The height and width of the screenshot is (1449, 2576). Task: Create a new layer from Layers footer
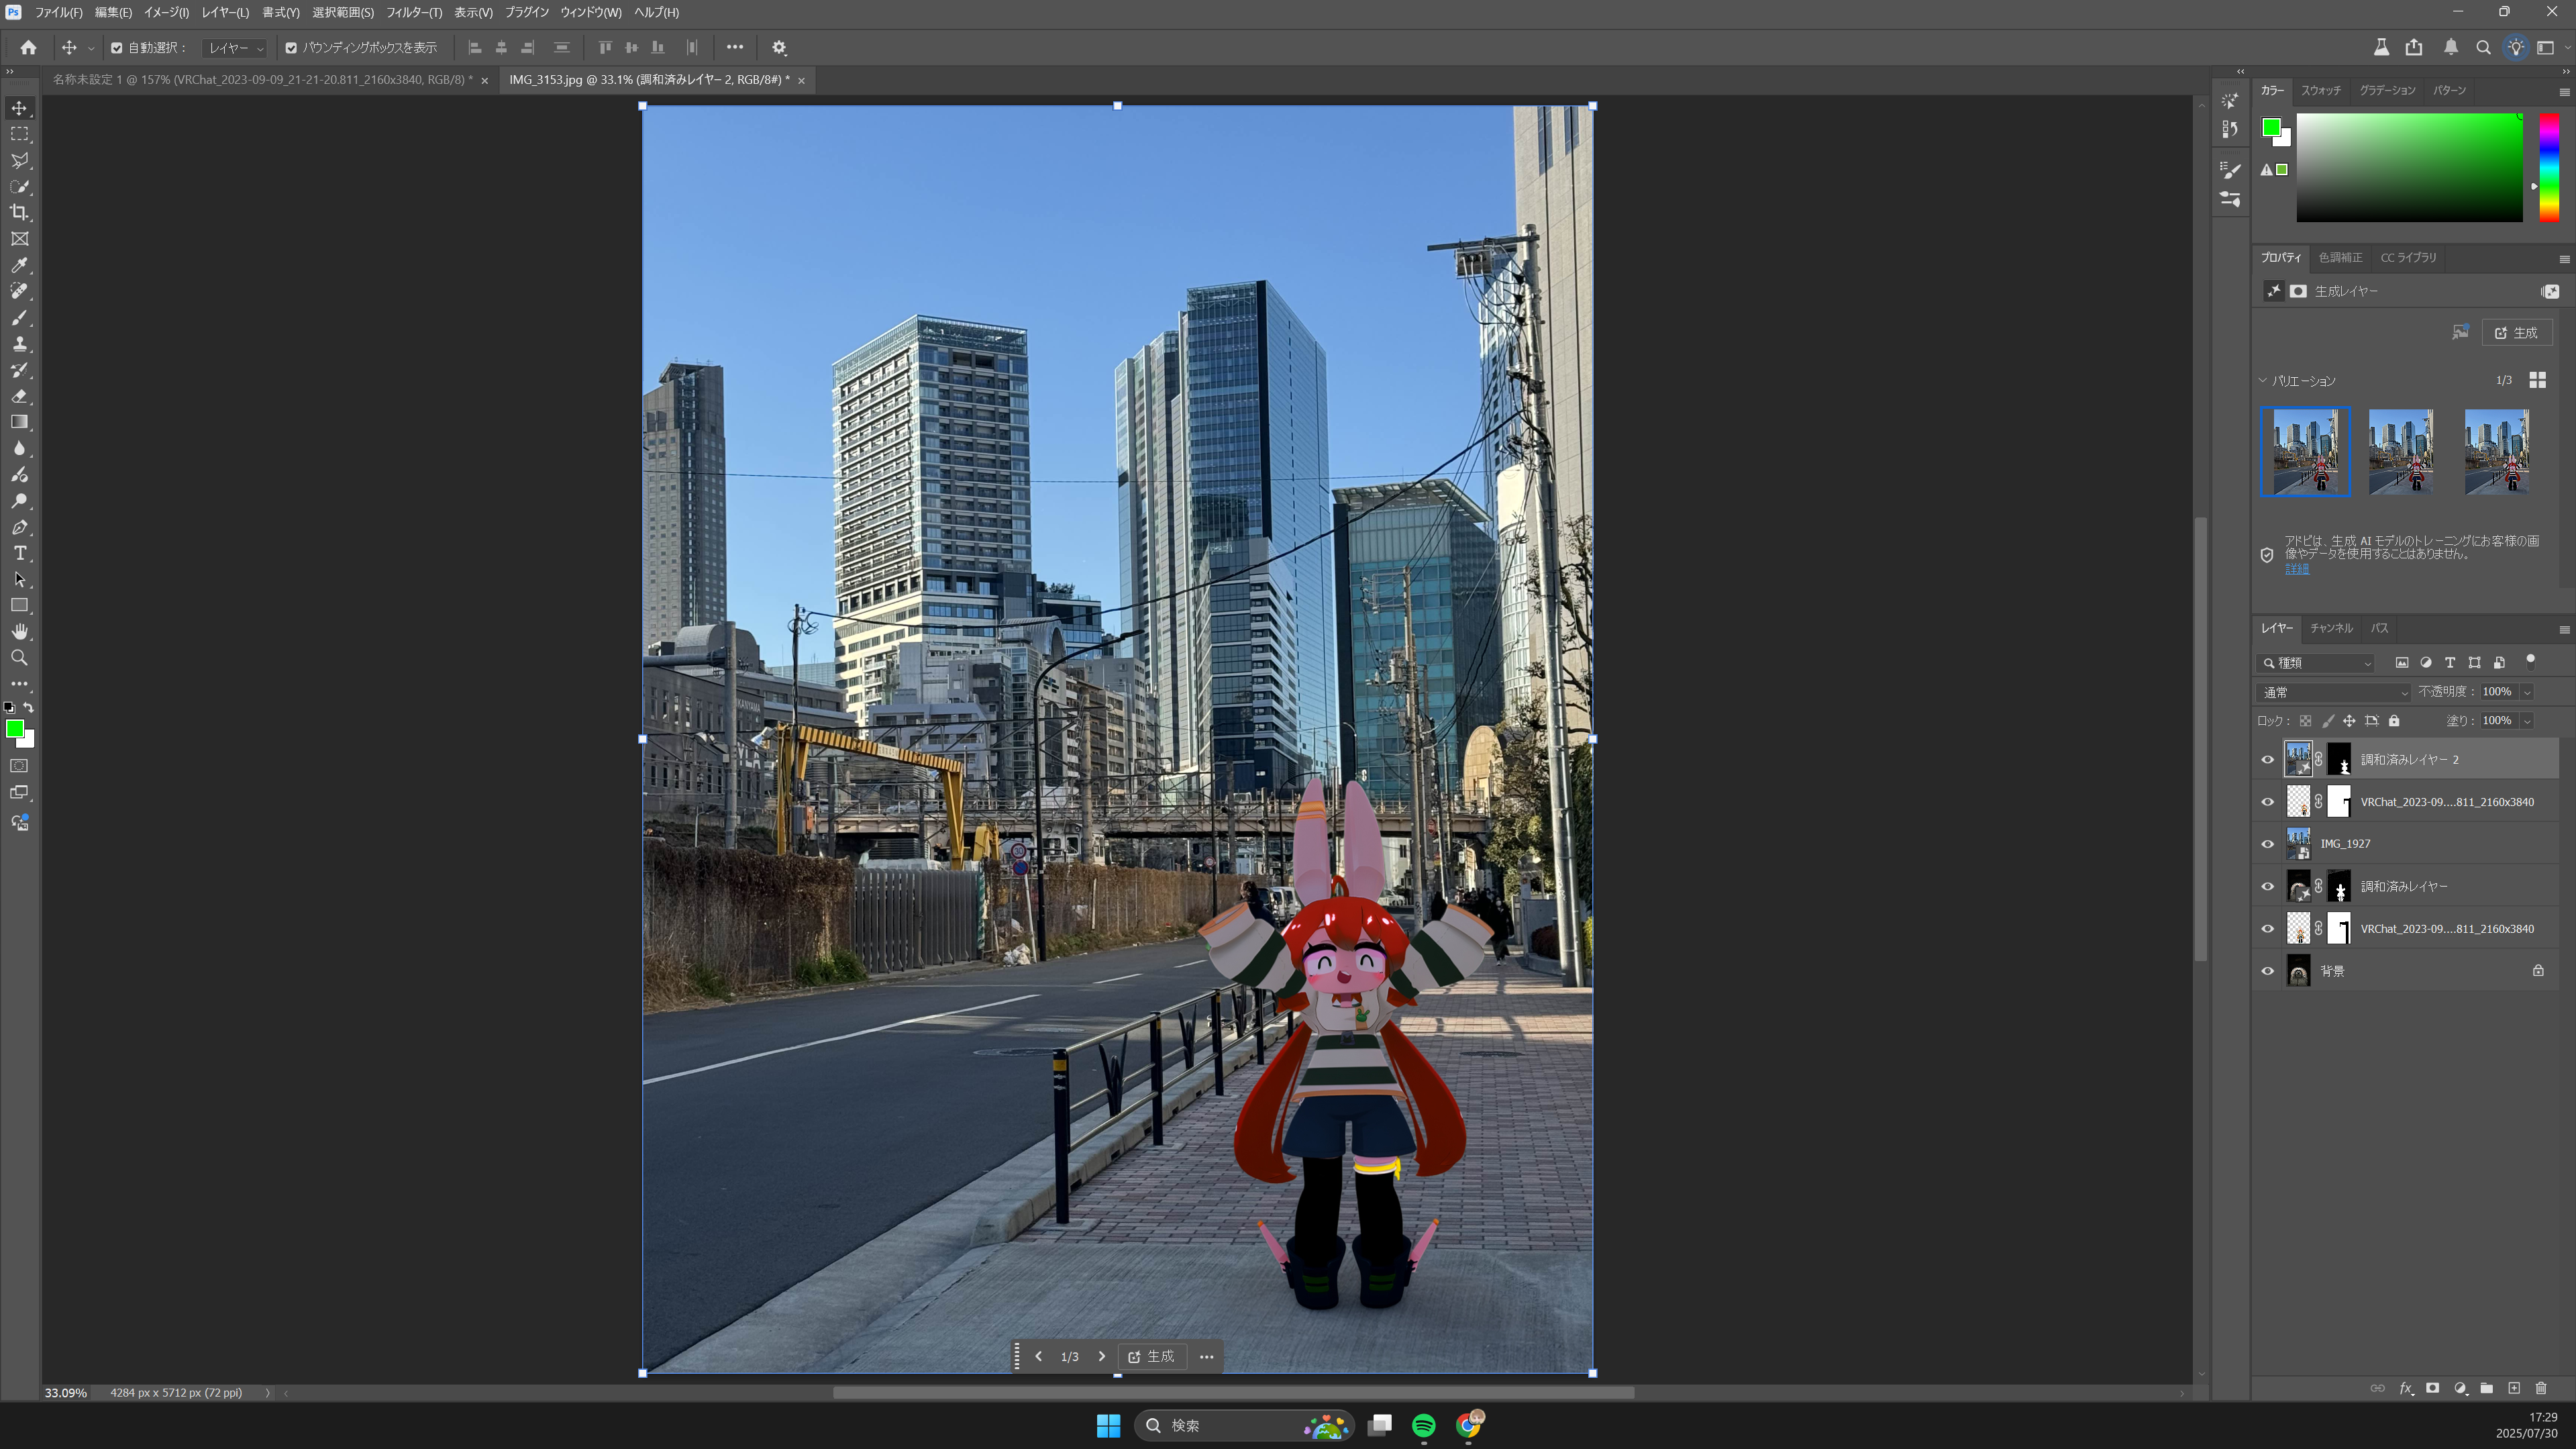2514,1388
